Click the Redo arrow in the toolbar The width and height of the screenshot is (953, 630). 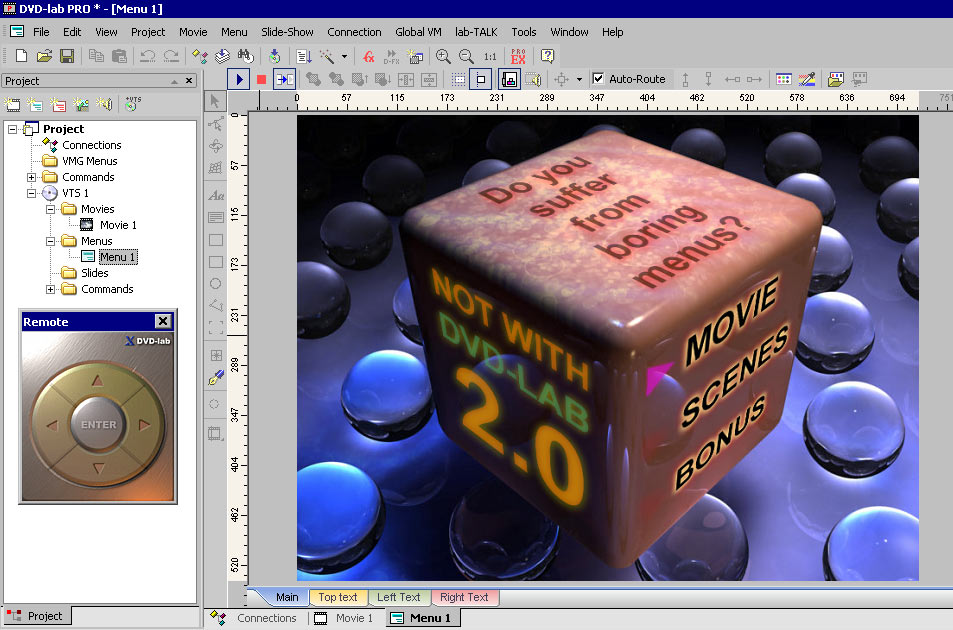(171, 56)
